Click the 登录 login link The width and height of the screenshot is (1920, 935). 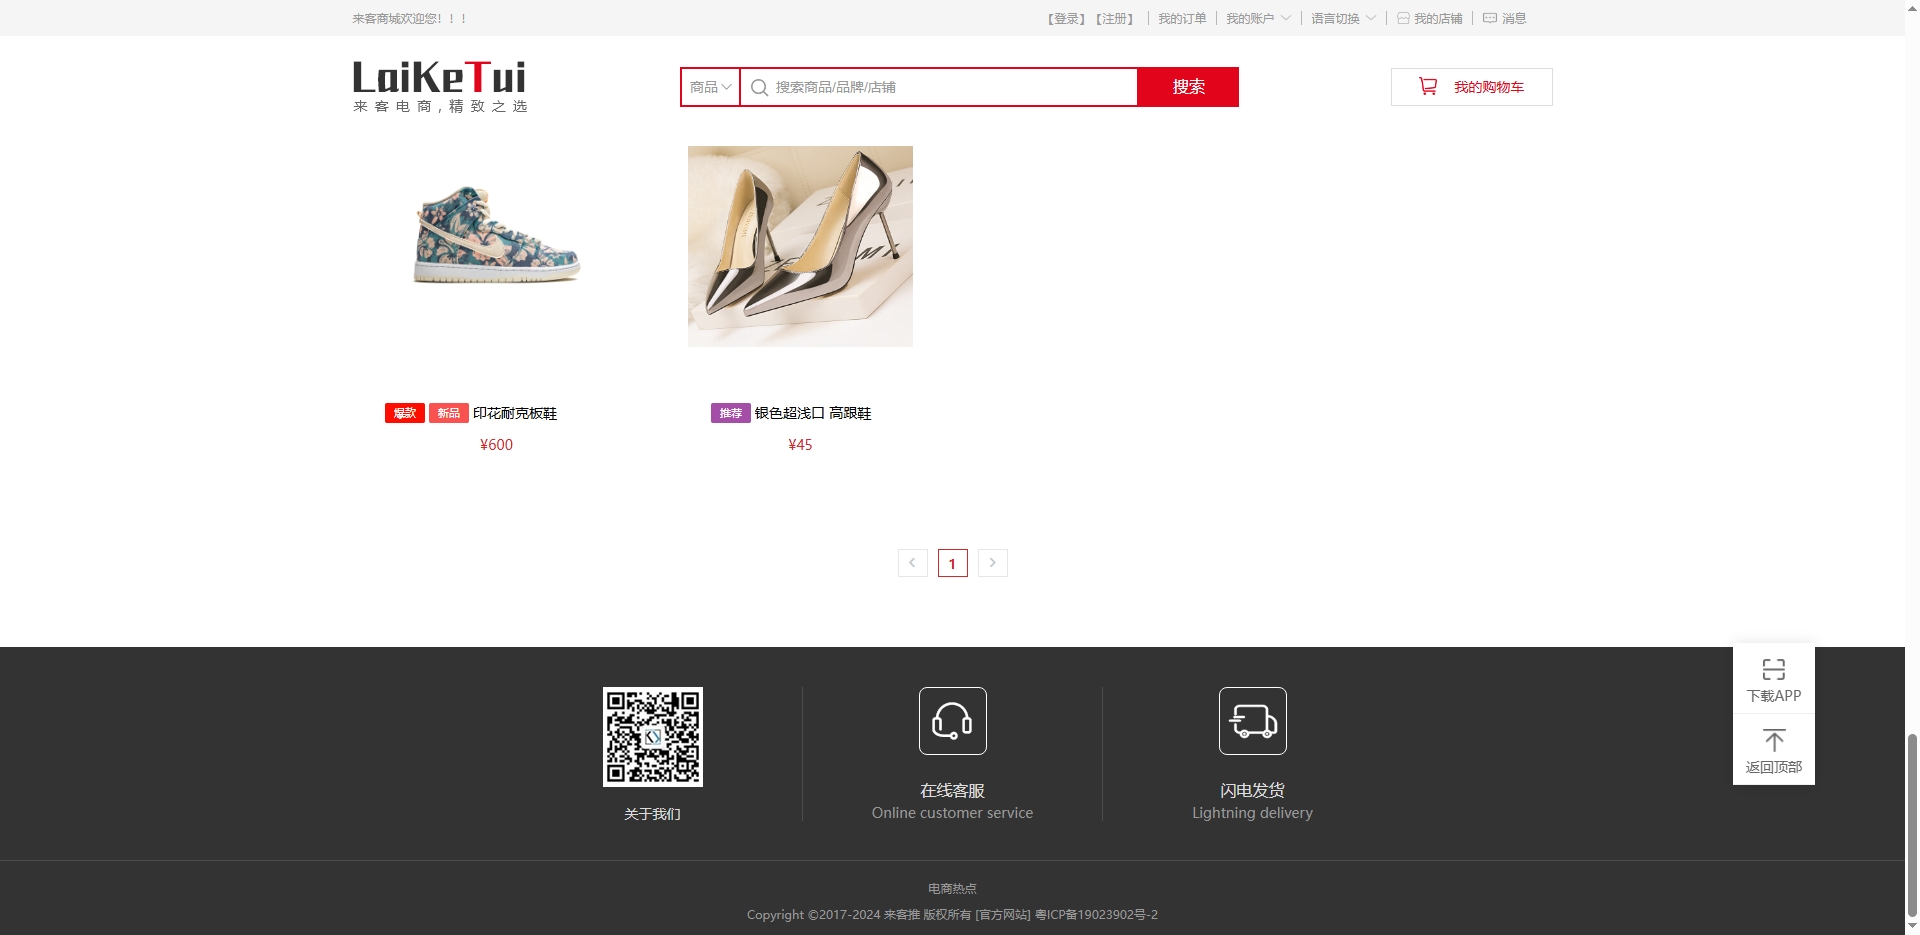pos(1067,18)
